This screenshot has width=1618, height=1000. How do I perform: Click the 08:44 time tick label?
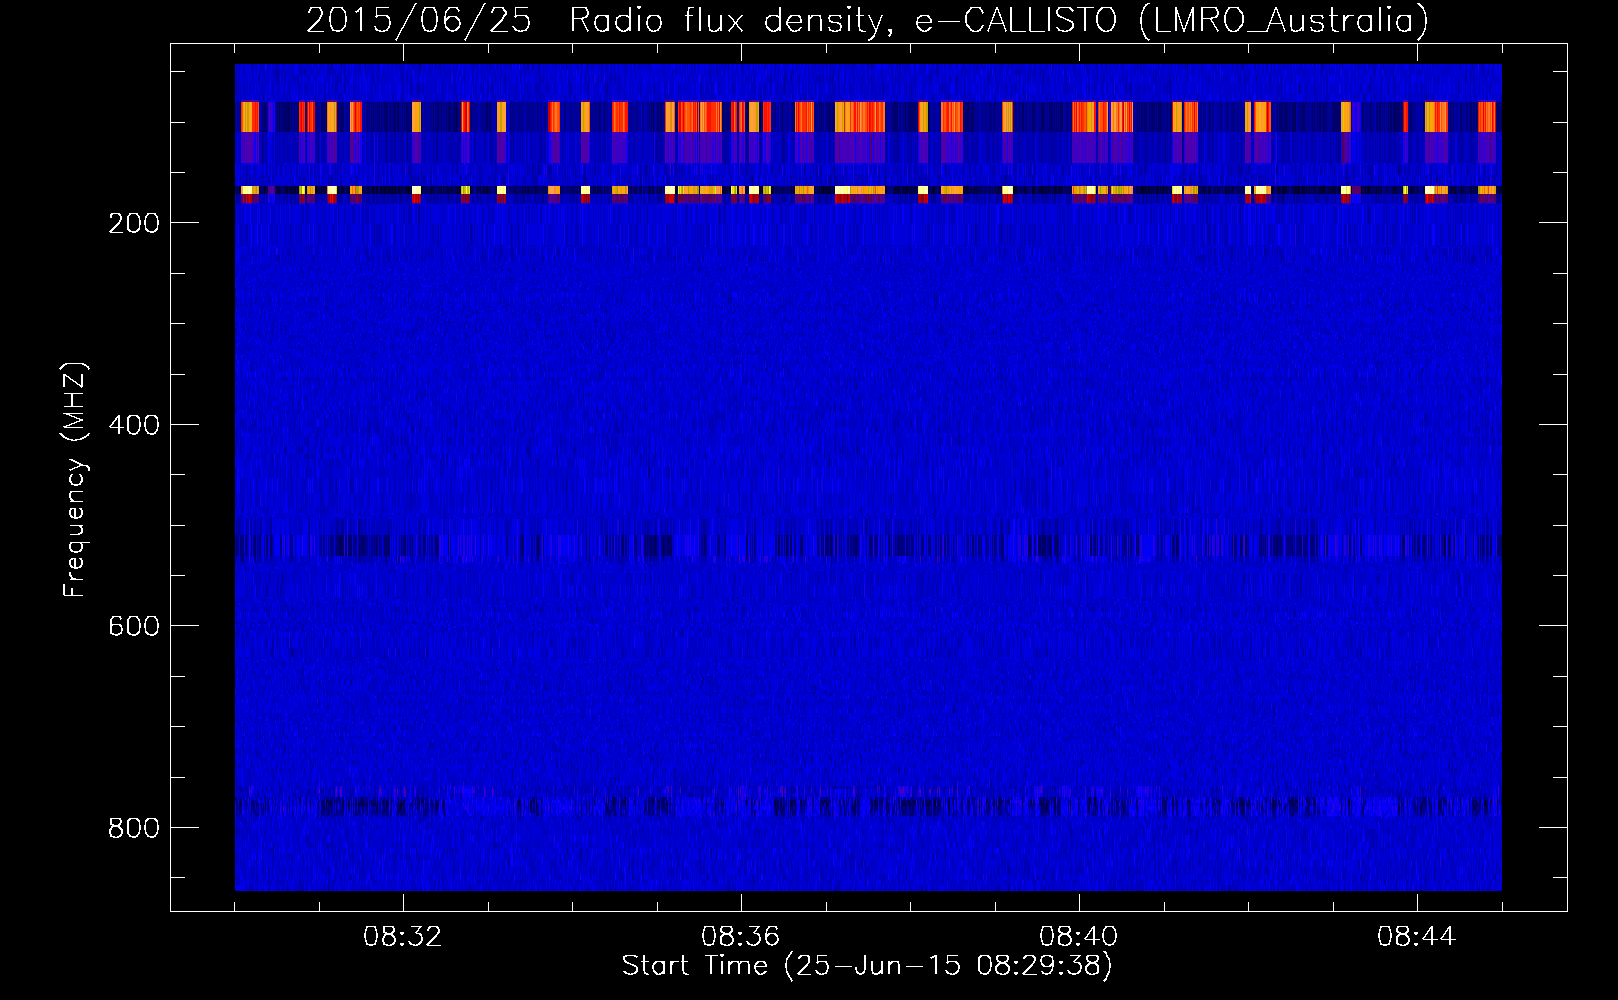pos(1417,937)
